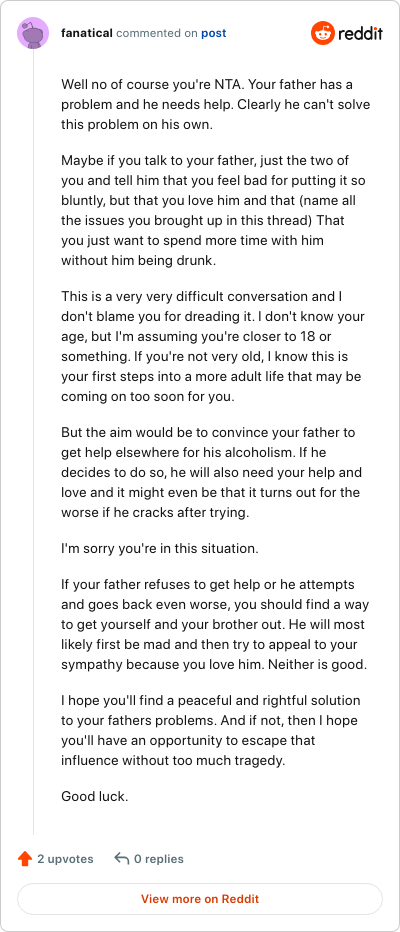Click the line "I'm sorry you're in this situation."
The width and height of the screenshot is (400, 932).
point(160,549)
